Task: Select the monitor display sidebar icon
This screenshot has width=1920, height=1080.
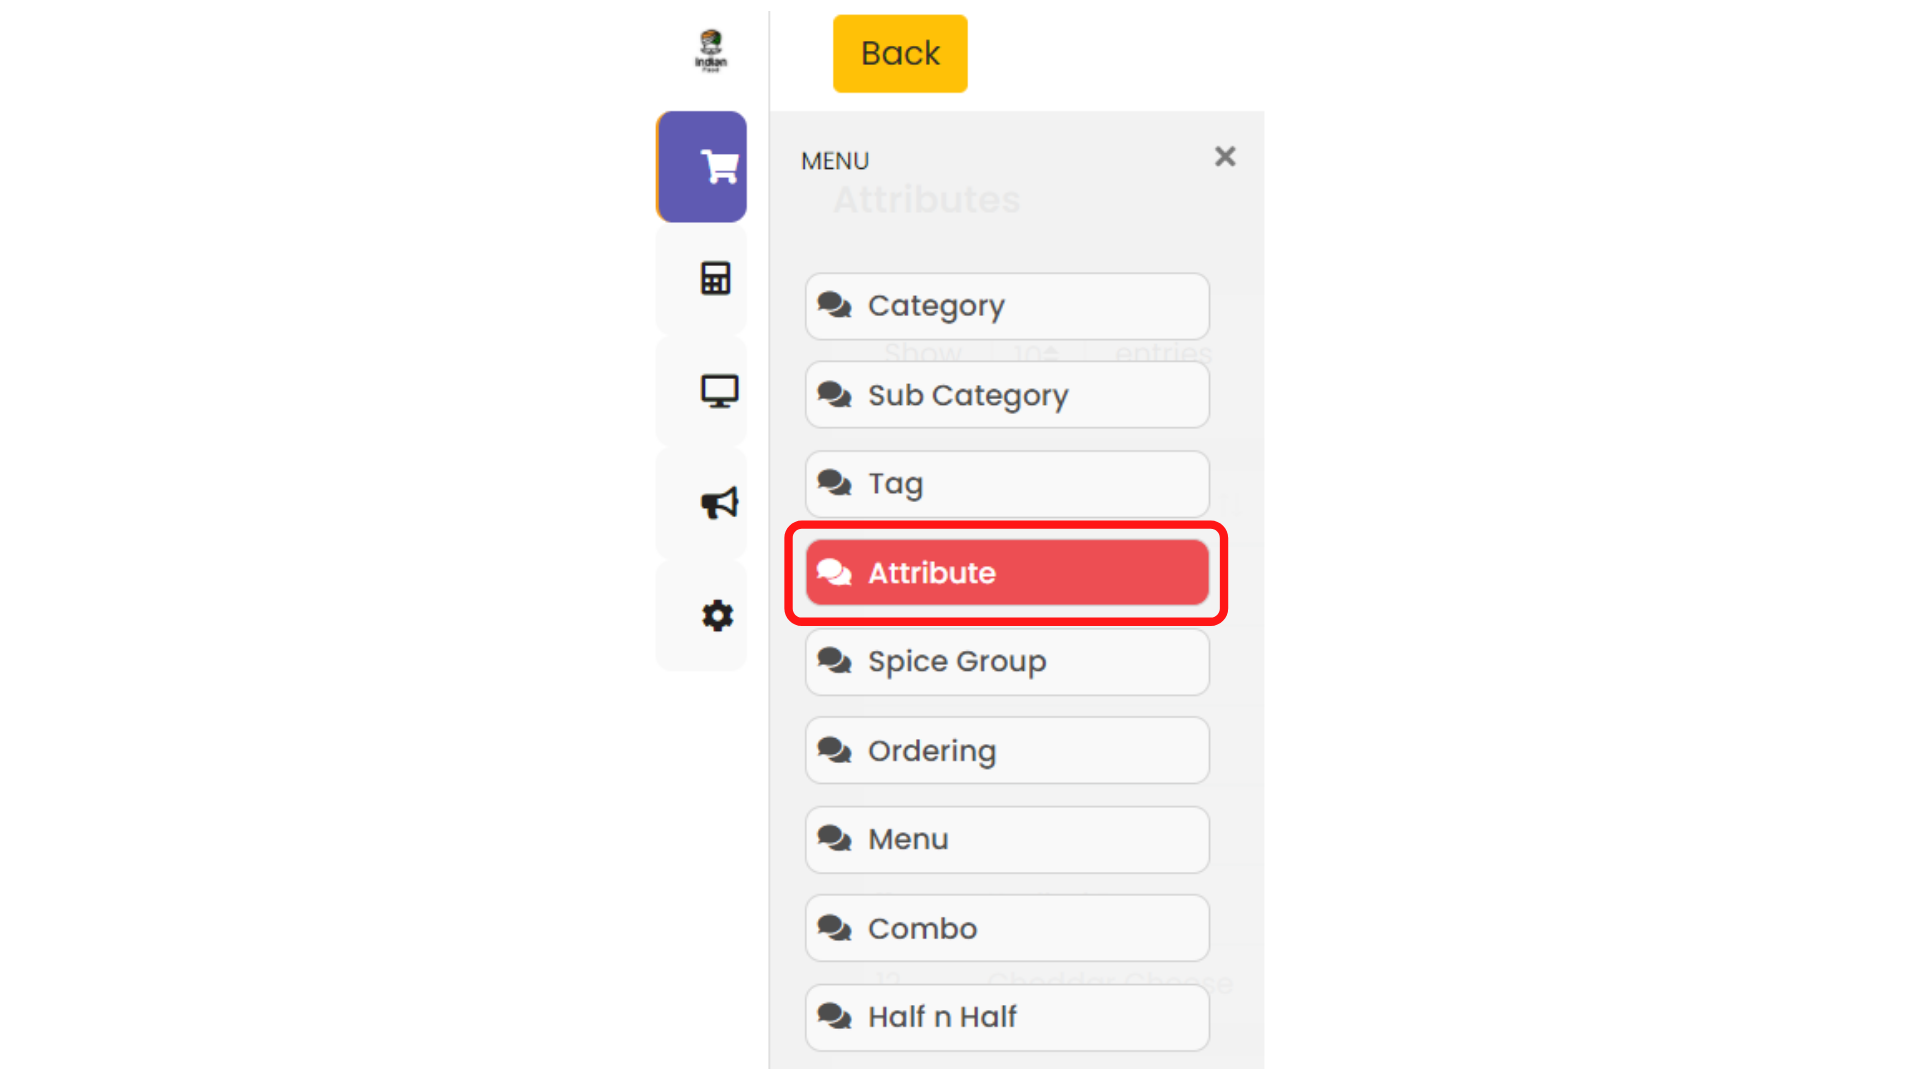Action: pyautogui.click(x=719, y=391)
